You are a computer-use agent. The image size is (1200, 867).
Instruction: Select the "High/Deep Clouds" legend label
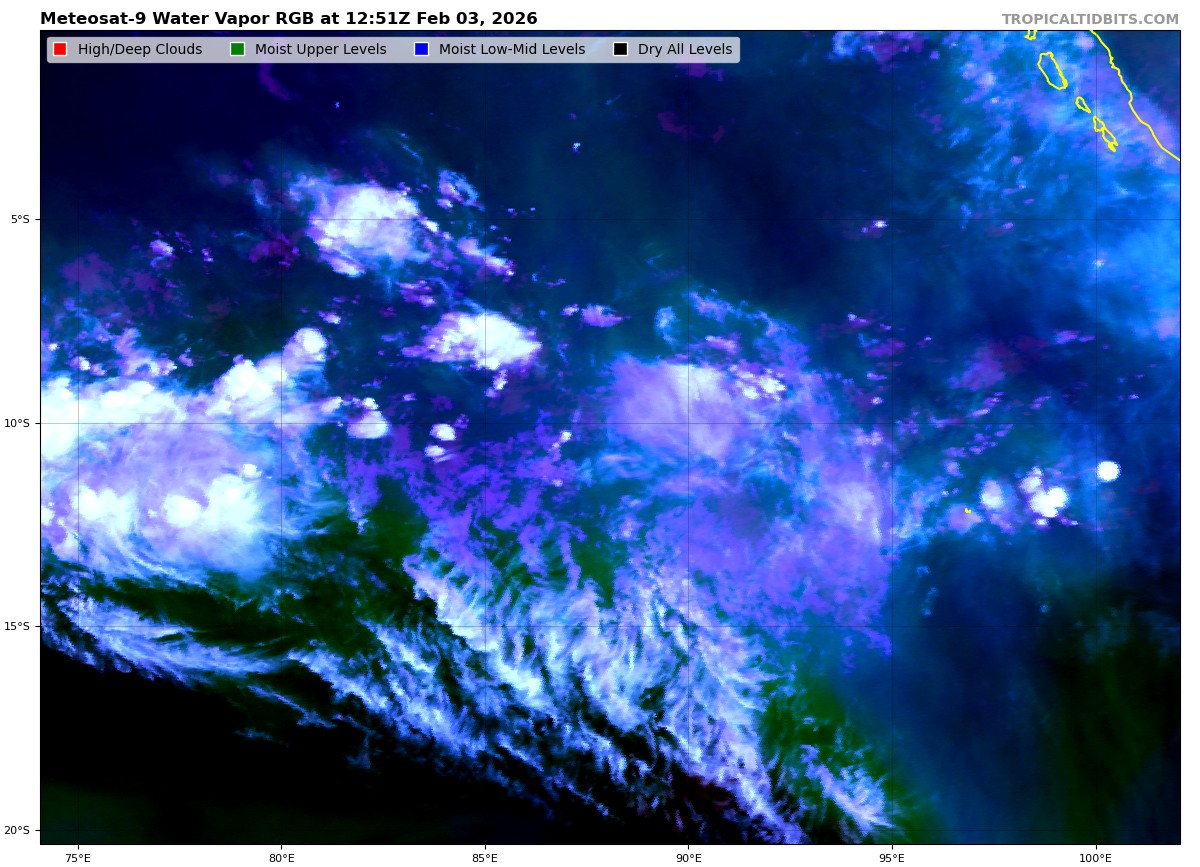pos(139,49)
